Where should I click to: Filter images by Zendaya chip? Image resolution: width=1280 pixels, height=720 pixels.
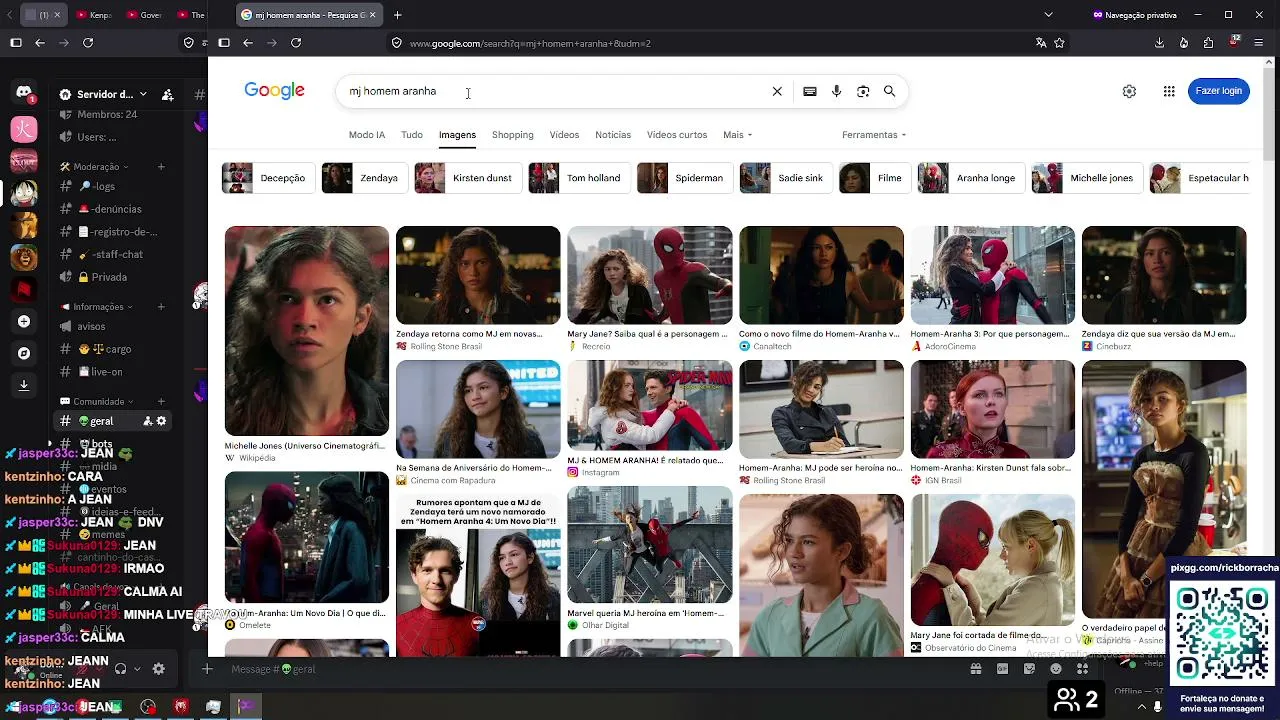364,178
